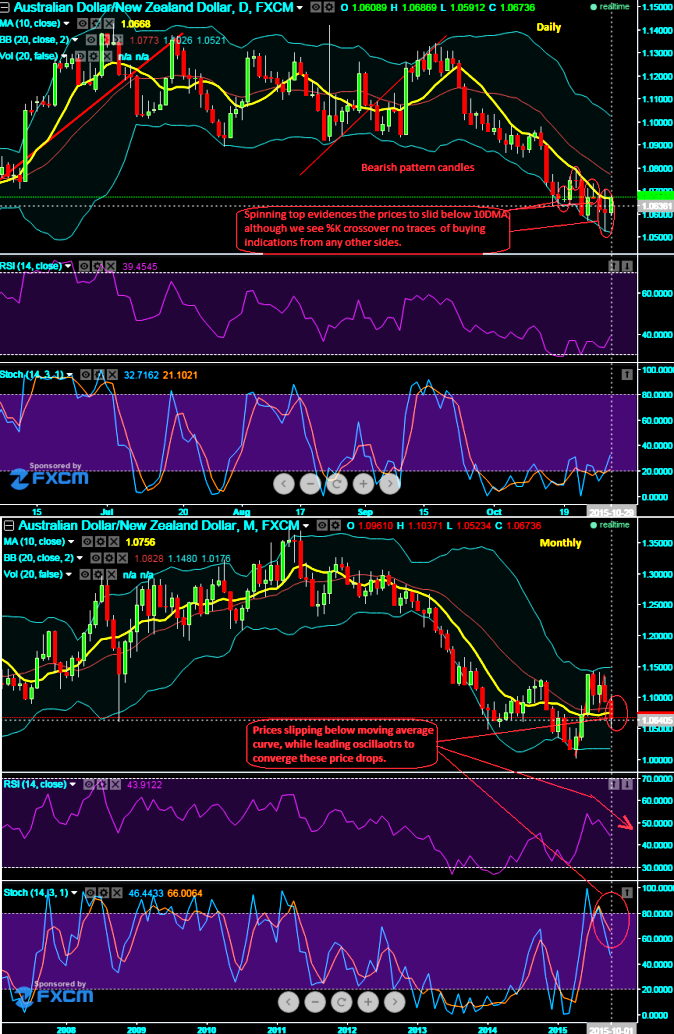Move the Monthly Stoch pane up
The height and width of the screenshot is (1034, 674).
(627, 892)
